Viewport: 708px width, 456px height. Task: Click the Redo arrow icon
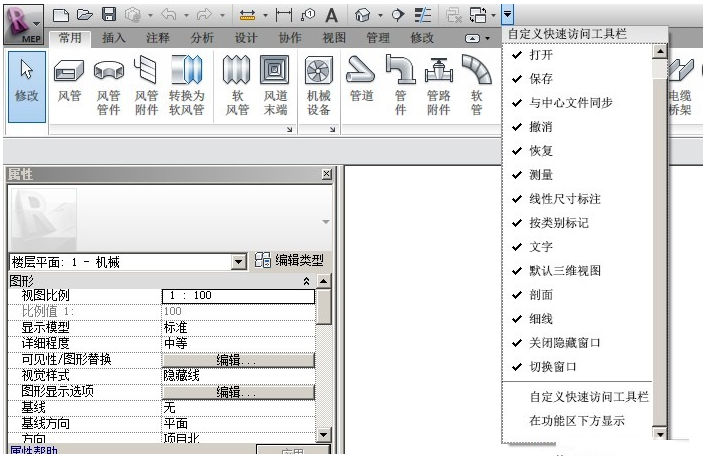tap(204, 15)
